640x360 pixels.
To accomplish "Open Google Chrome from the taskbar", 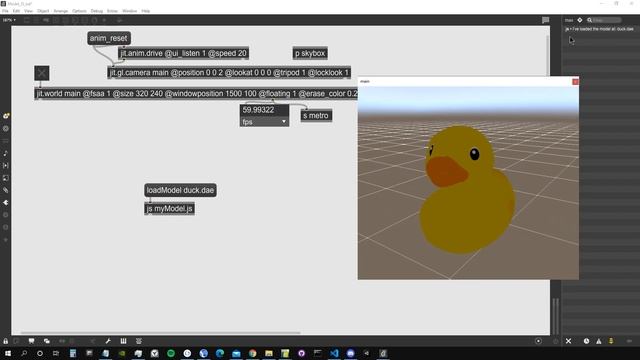I will tap(252, 353).
